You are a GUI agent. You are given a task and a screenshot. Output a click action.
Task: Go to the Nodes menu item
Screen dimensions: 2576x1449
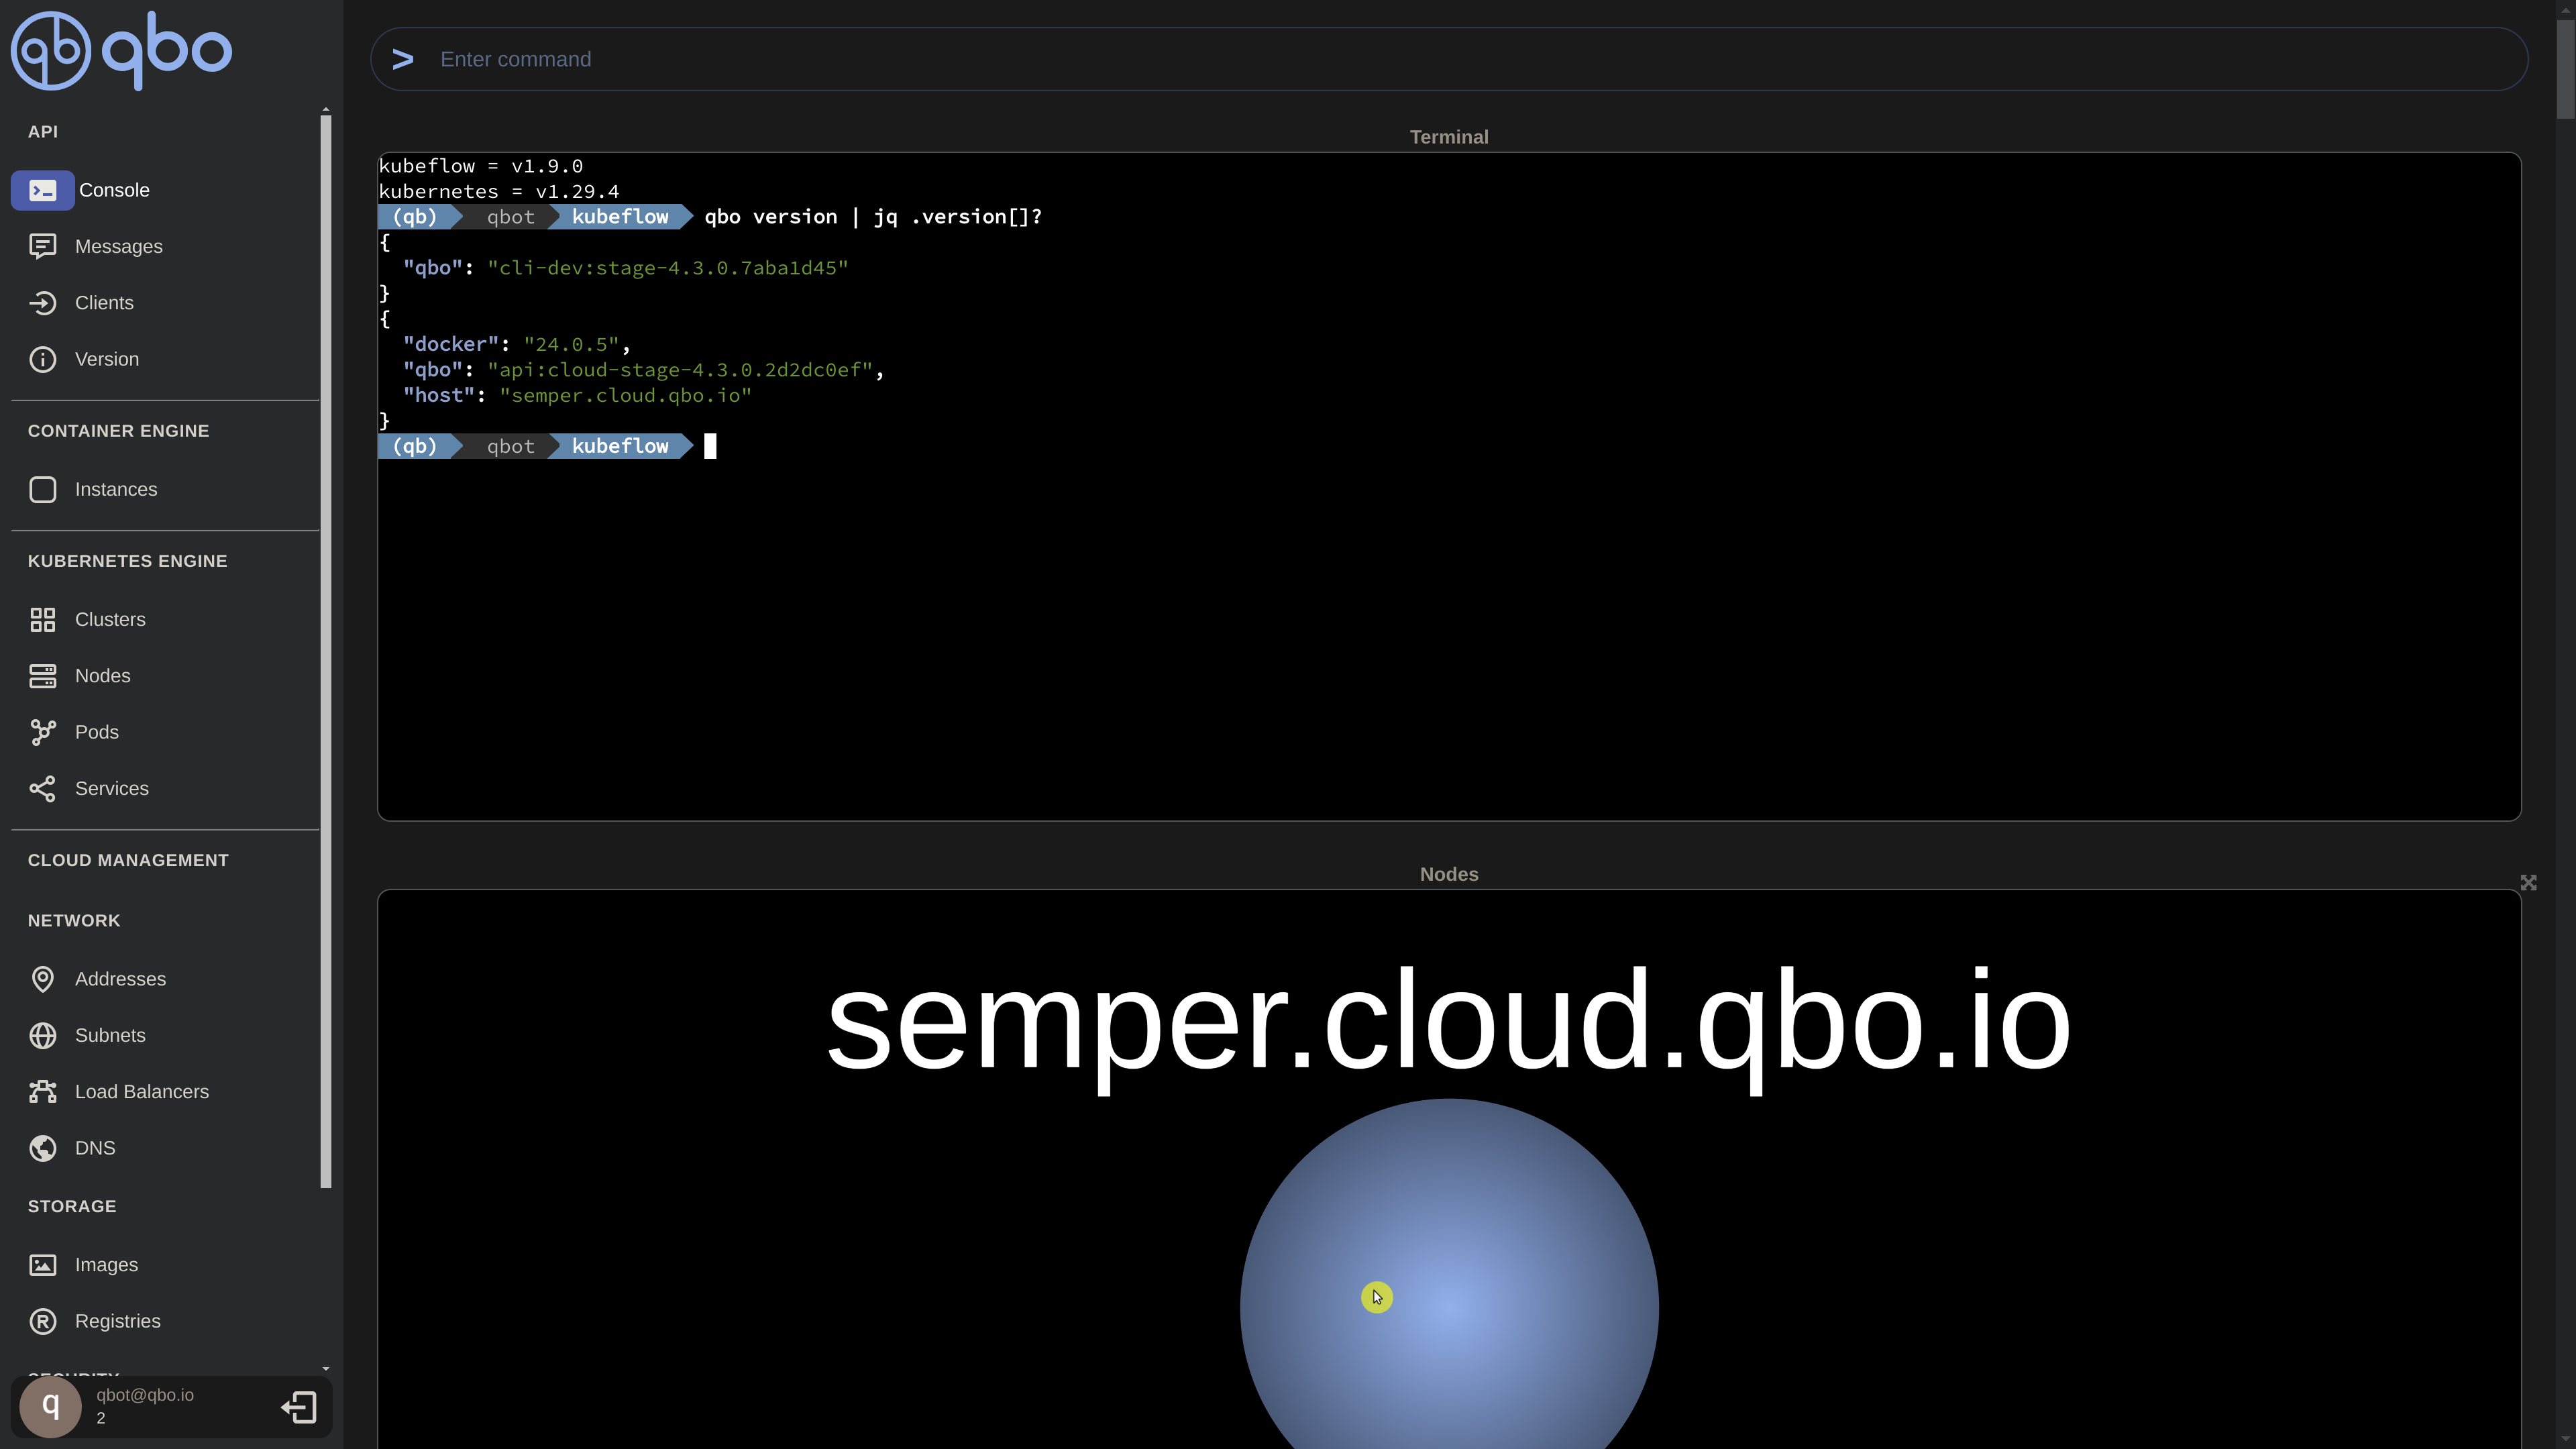tap(102, 676)
